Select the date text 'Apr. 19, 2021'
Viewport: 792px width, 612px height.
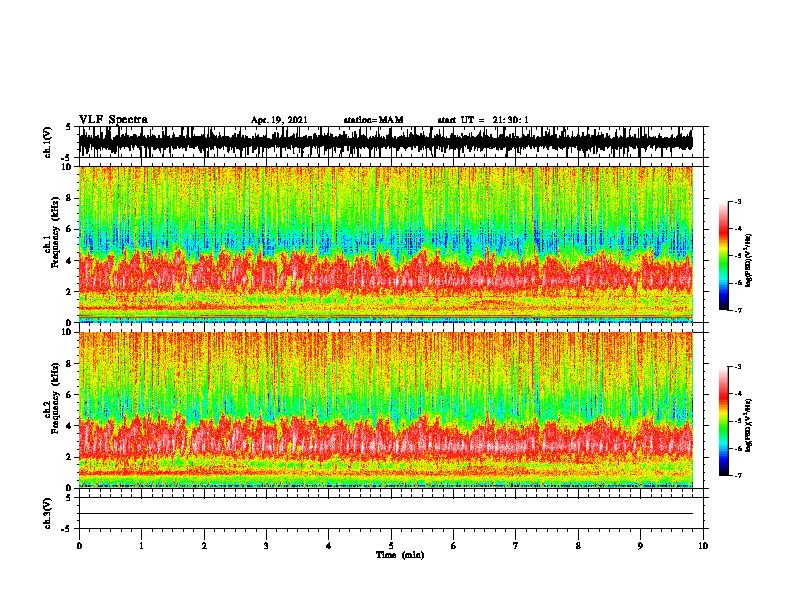279,120
